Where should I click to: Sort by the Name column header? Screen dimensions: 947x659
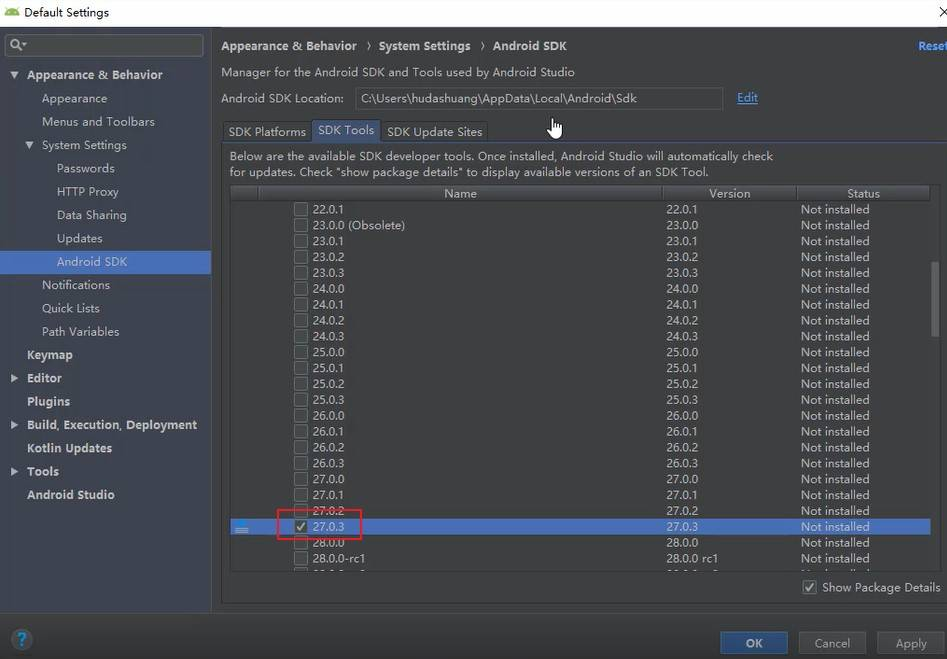coord(460,193)
